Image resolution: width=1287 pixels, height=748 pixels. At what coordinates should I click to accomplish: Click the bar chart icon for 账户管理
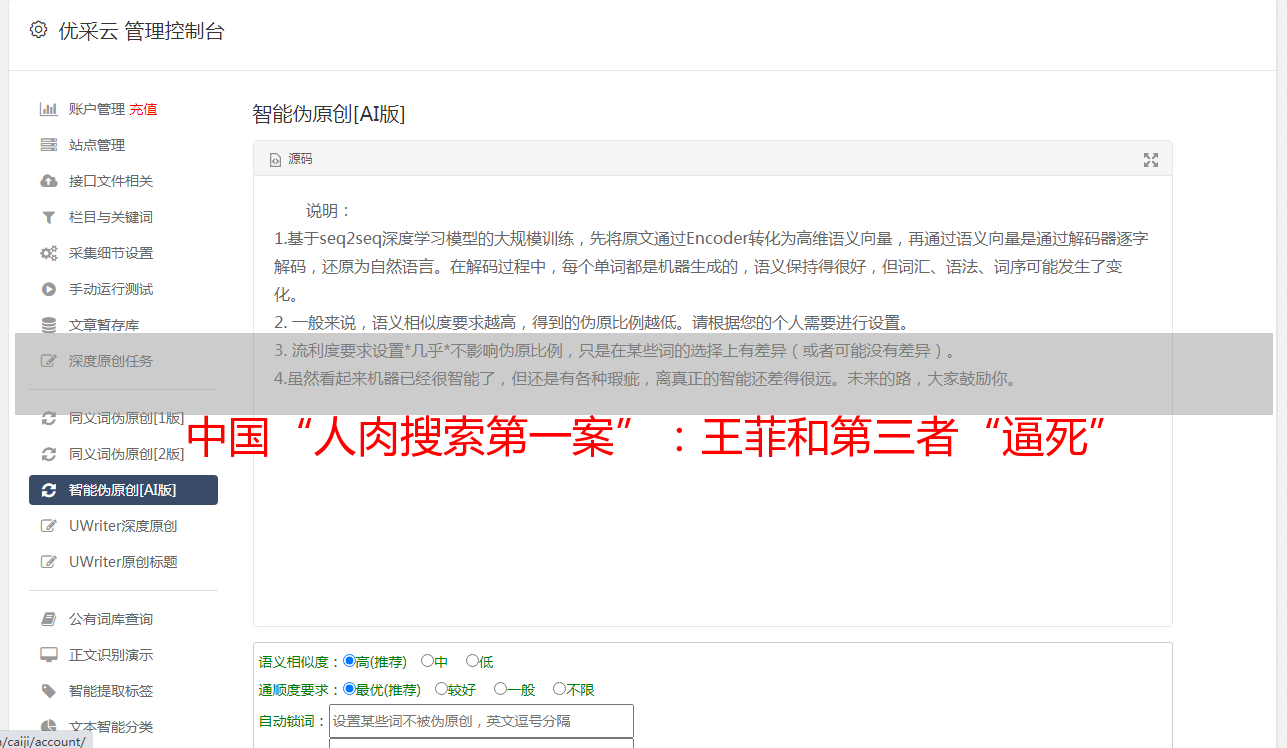pyautogui.click(x=48, y=109)
